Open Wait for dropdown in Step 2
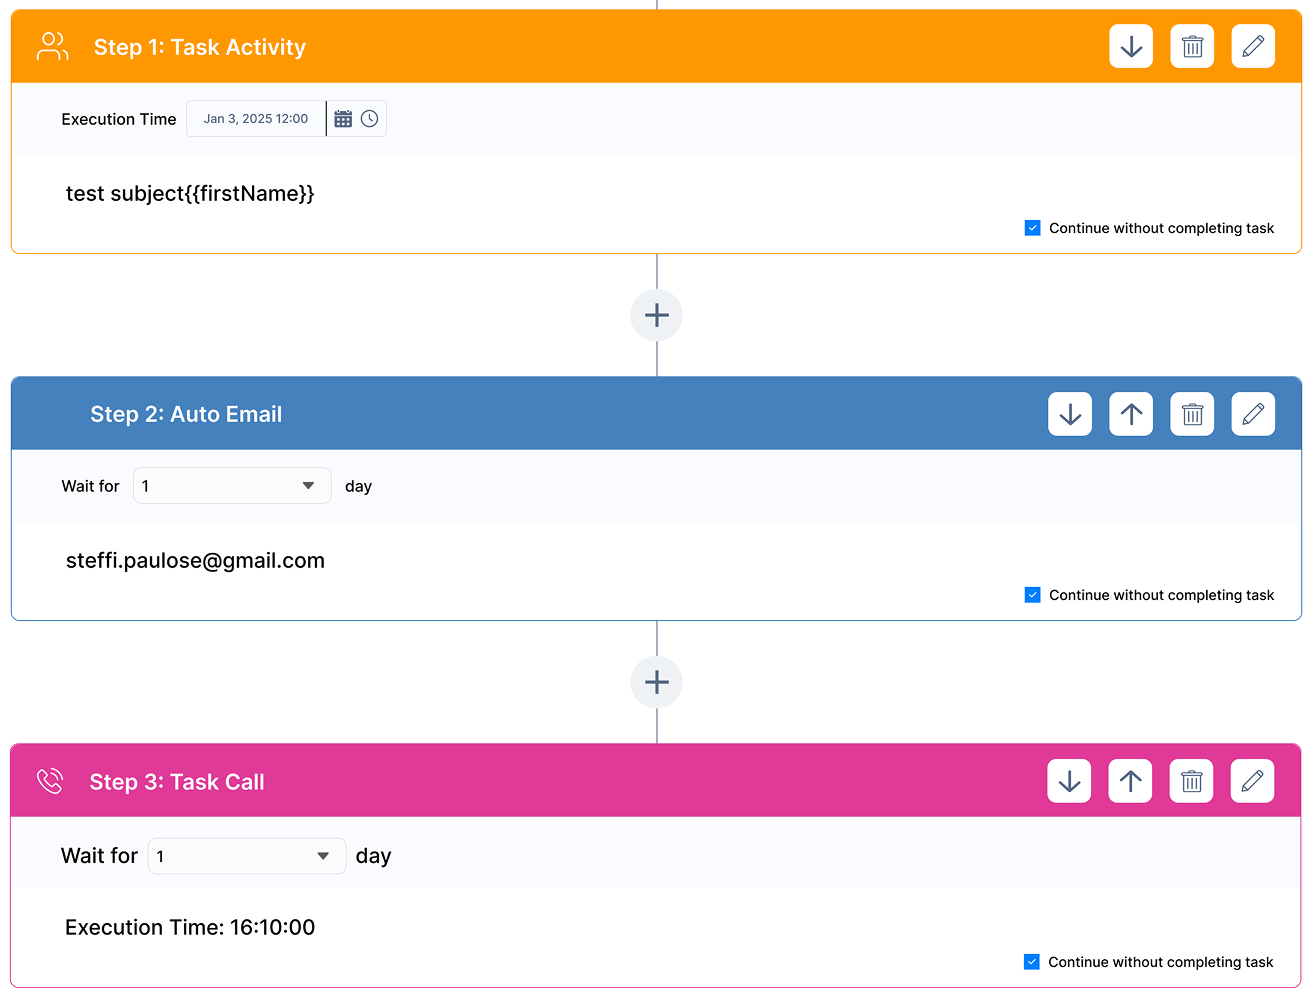The height and width of the screenshot is (994, 1312). coord(232,486)
